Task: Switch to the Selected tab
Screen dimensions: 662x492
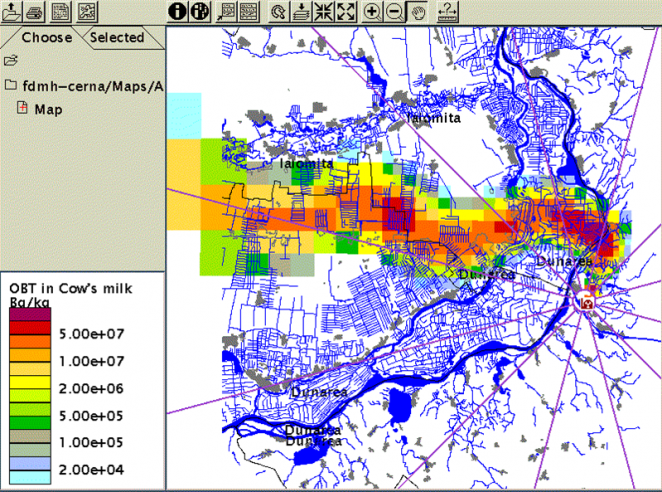Action: click(118, 37)
